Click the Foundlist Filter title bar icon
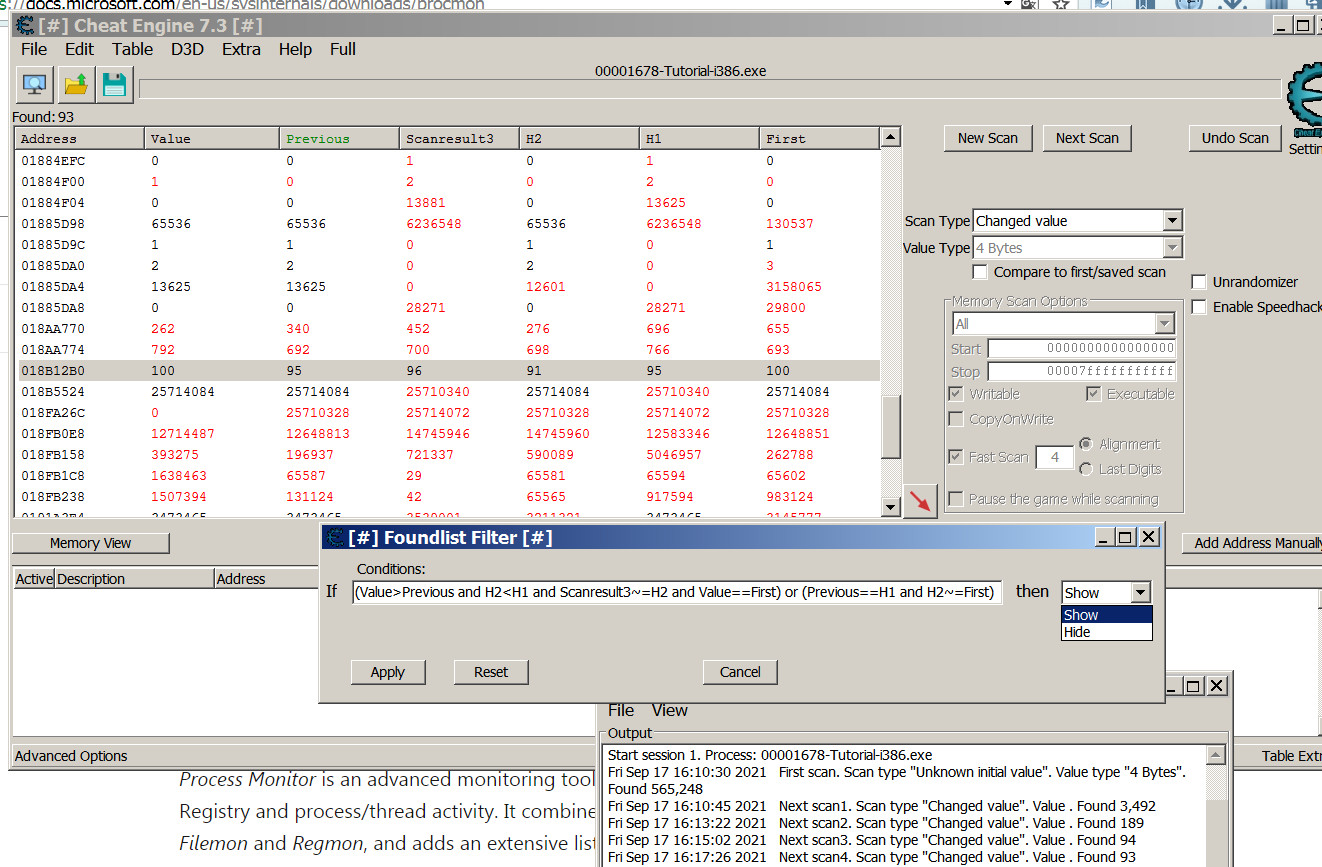This screenshot has width=1322, height=867. tap(335, 538)
